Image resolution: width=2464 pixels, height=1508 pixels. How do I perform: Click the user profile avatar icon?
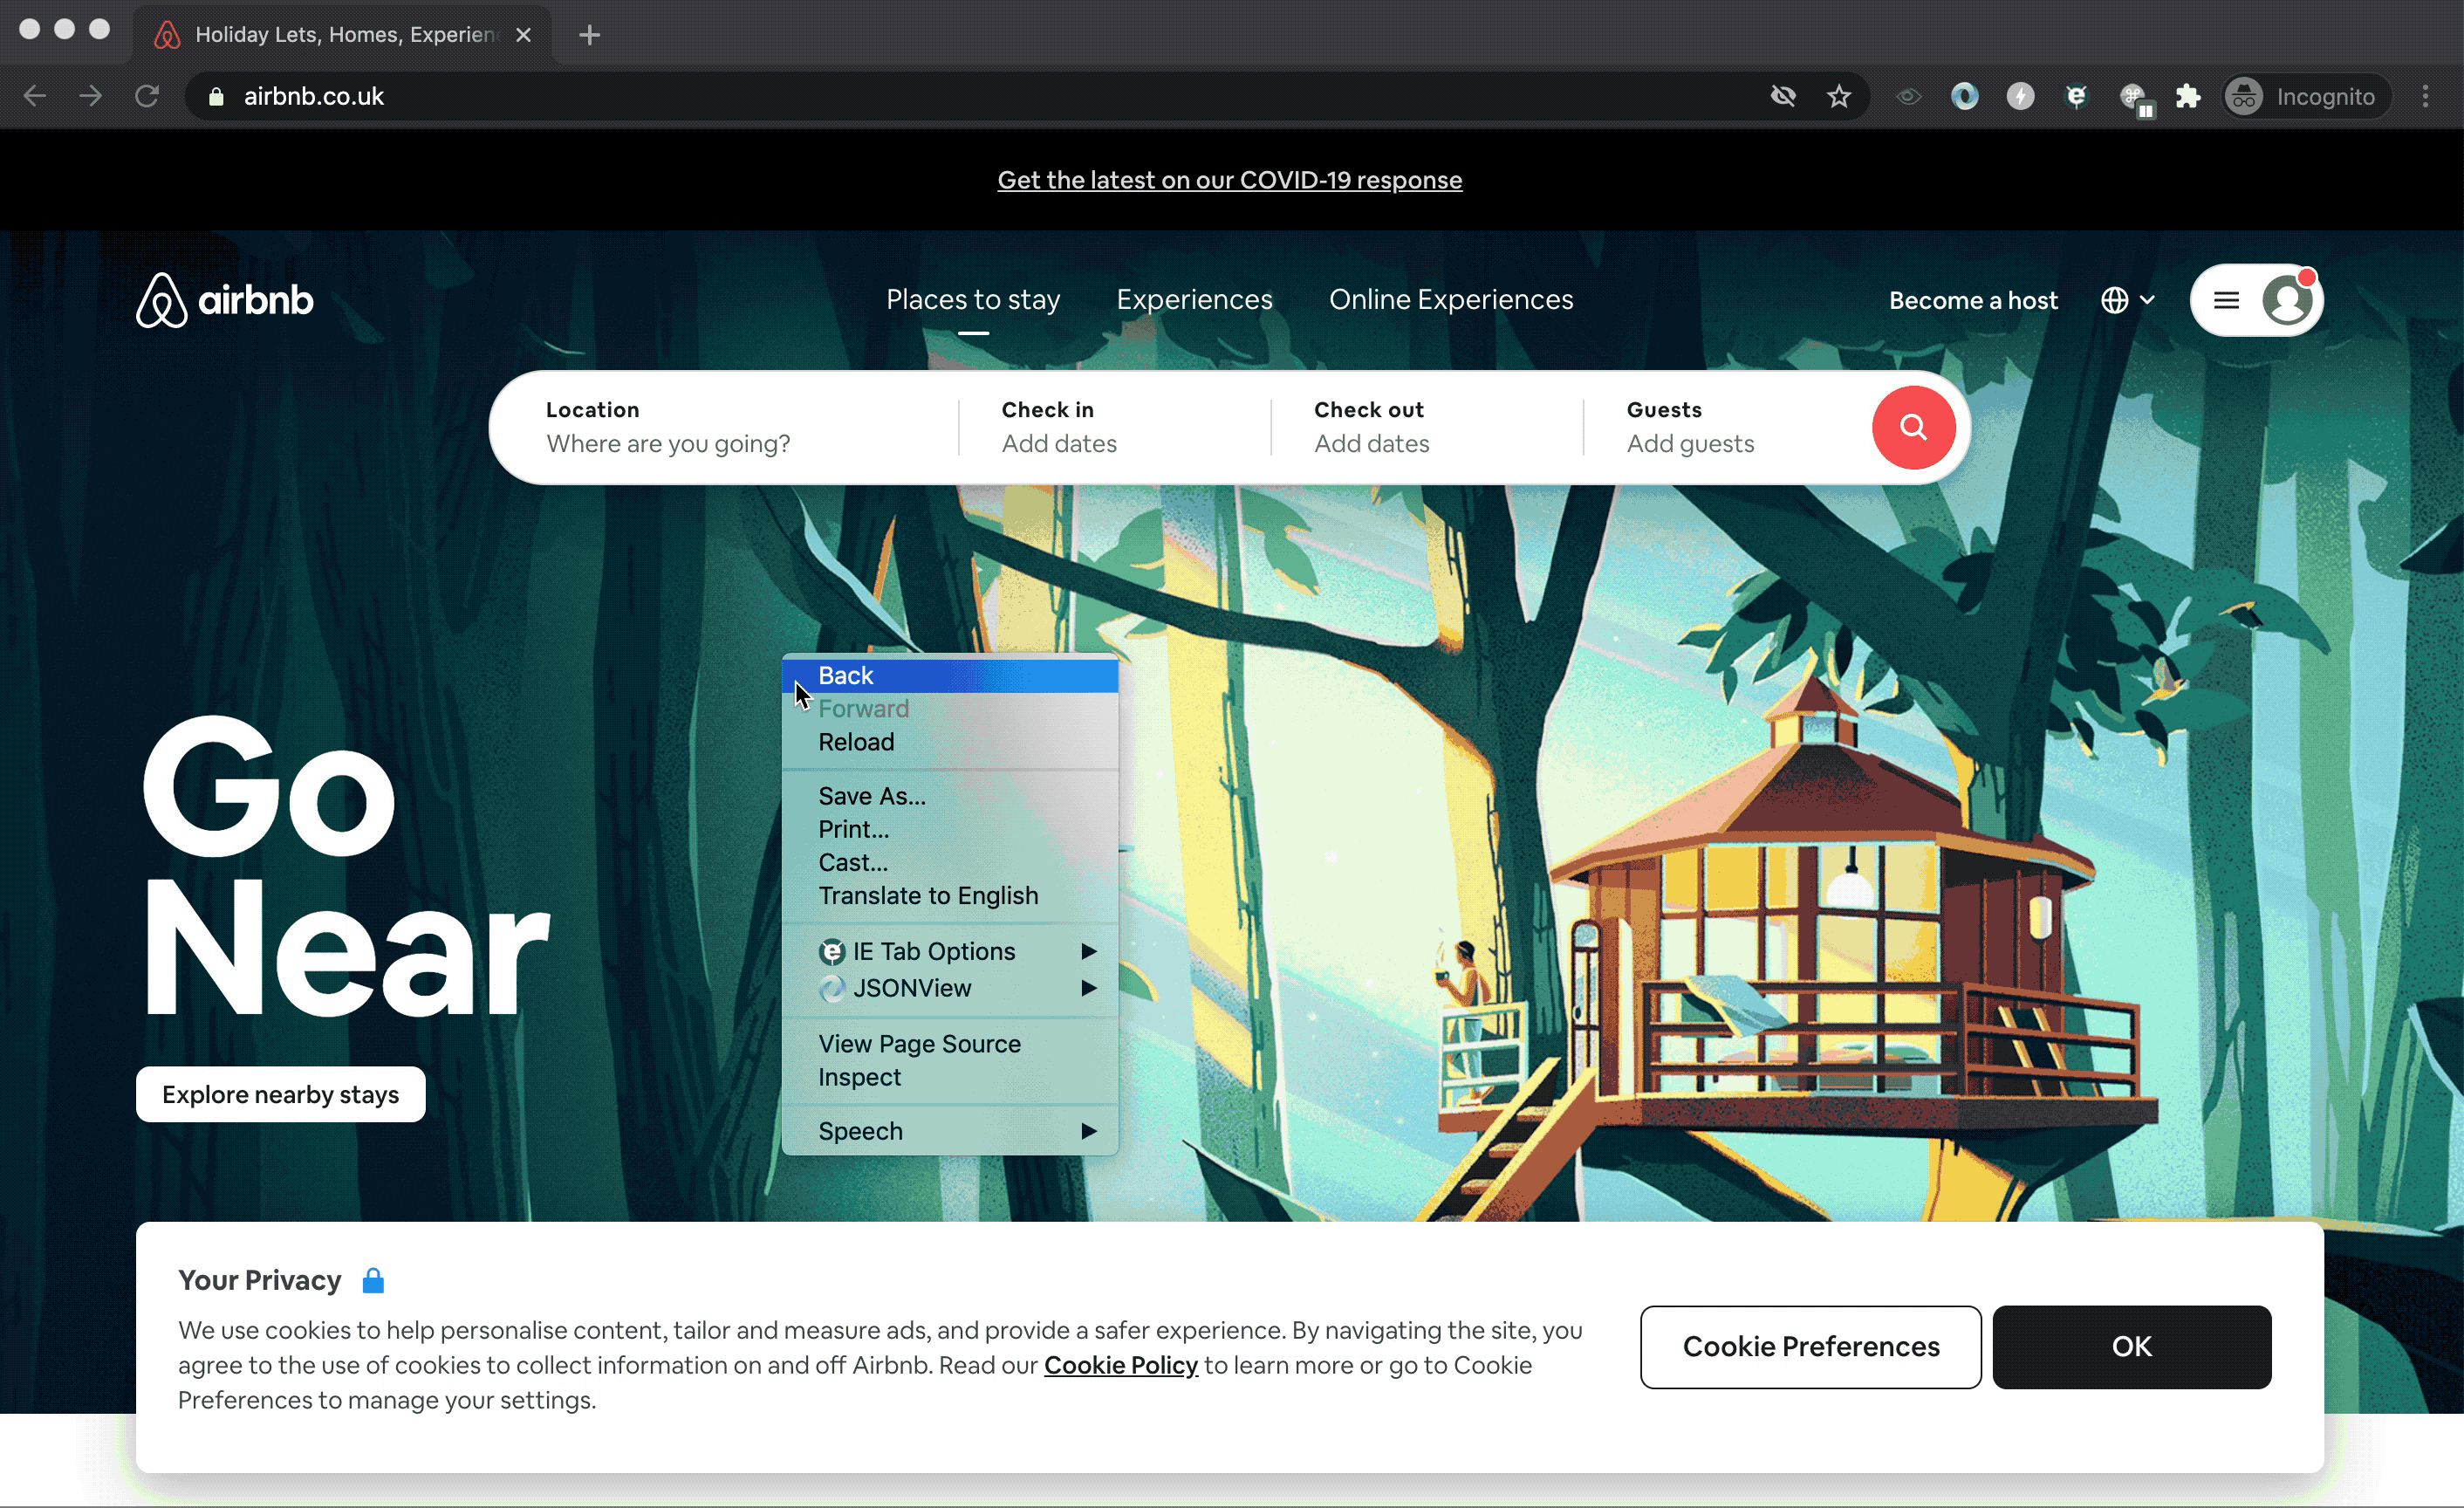click(2289, 299)
